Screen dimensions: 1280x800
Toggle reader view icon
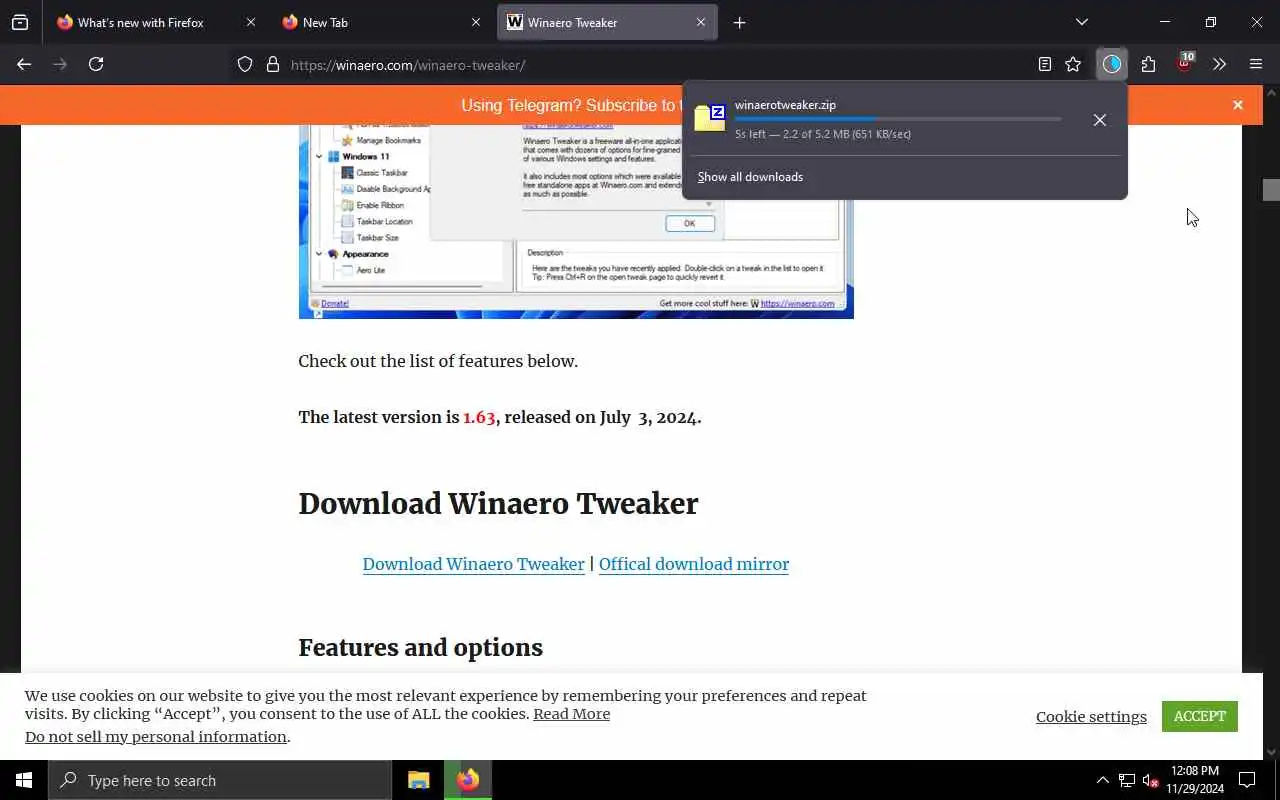pos(1044,64)
